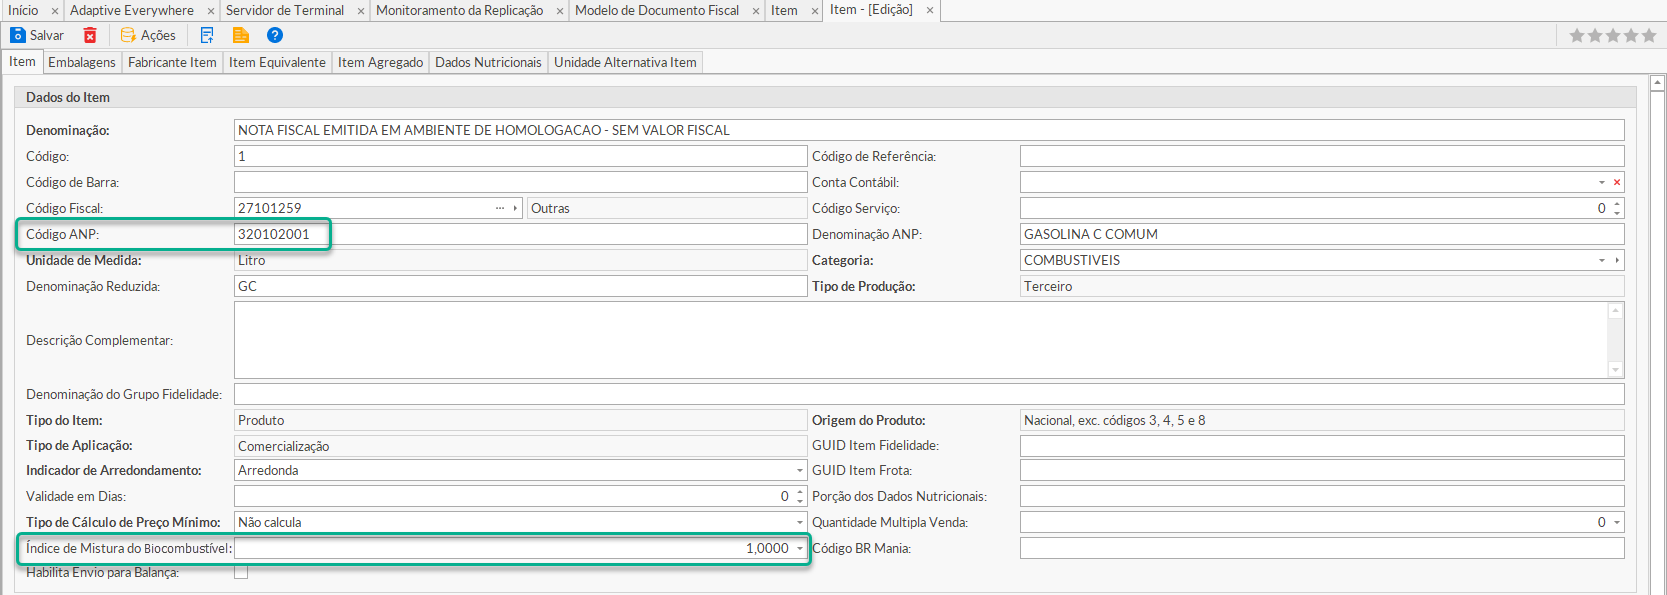This screenshot has height=595, width=1667.
Task: Close the Item tab
Action: click(815, 11)
